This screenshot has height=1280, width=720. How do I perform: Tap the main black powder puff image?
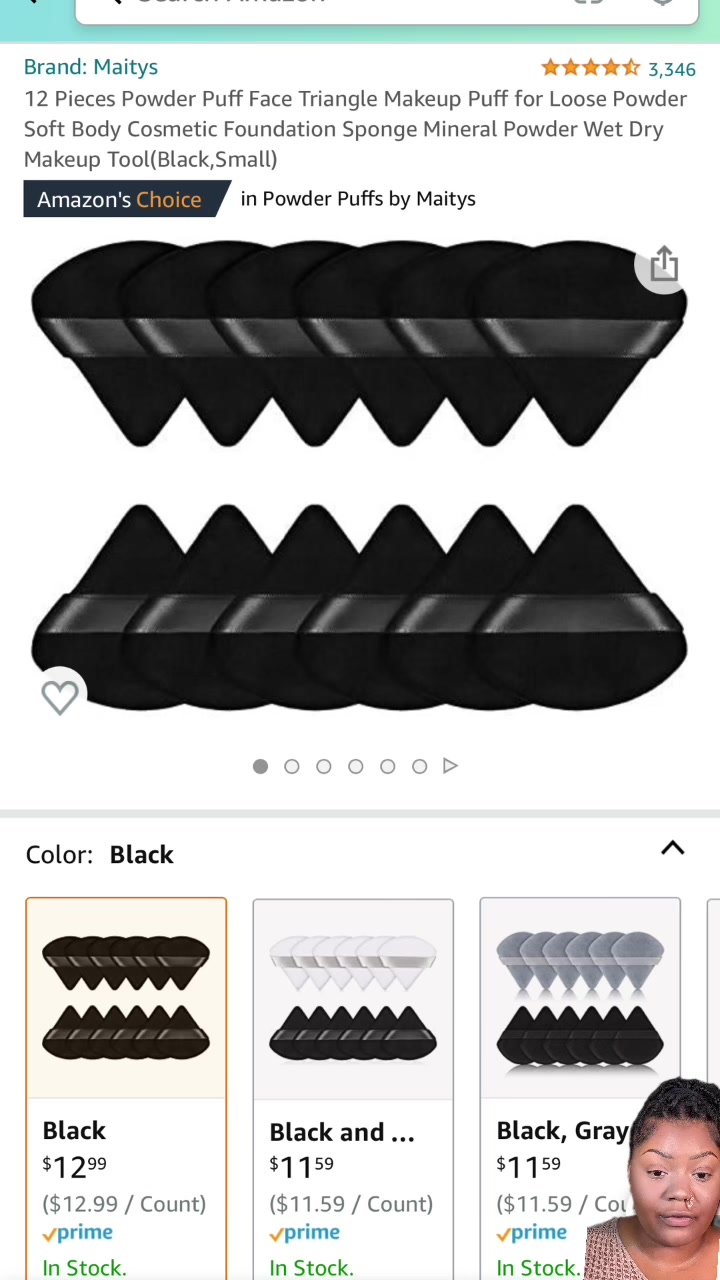(x=360, y=475)
